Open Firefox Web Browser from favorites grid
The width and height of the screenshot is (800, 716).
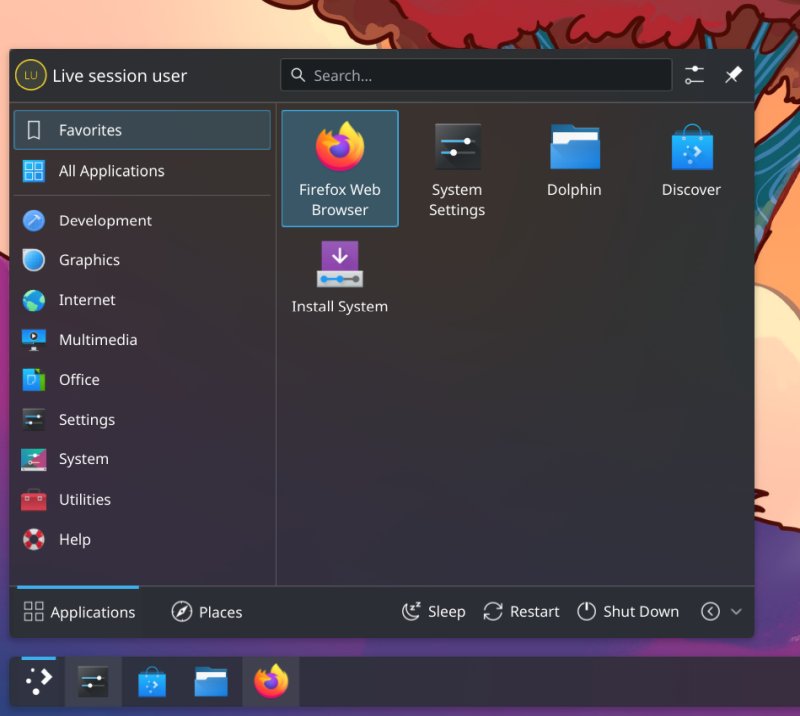pos(339,168)
